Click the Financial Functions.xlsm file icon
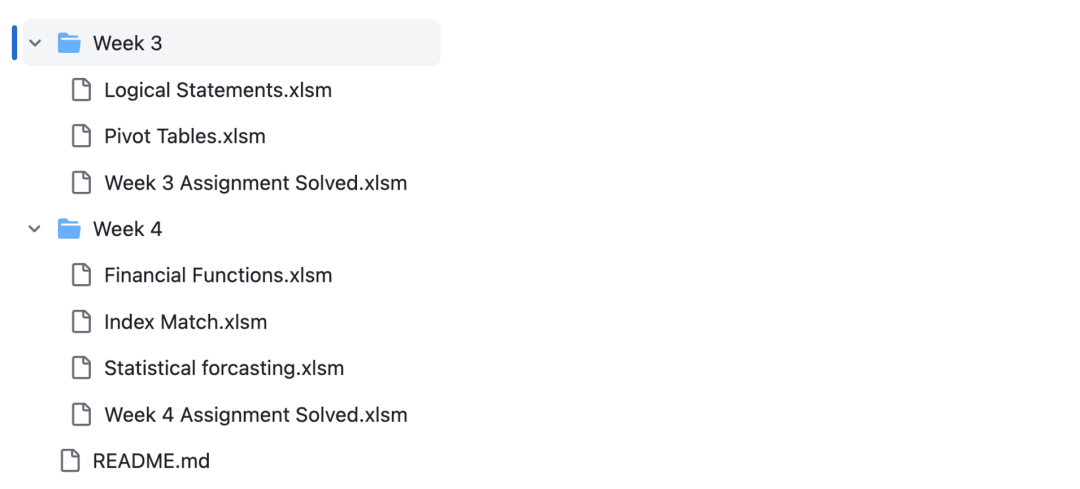Image resolution: width=1080 pixels, height=489 pixels. 81,275
